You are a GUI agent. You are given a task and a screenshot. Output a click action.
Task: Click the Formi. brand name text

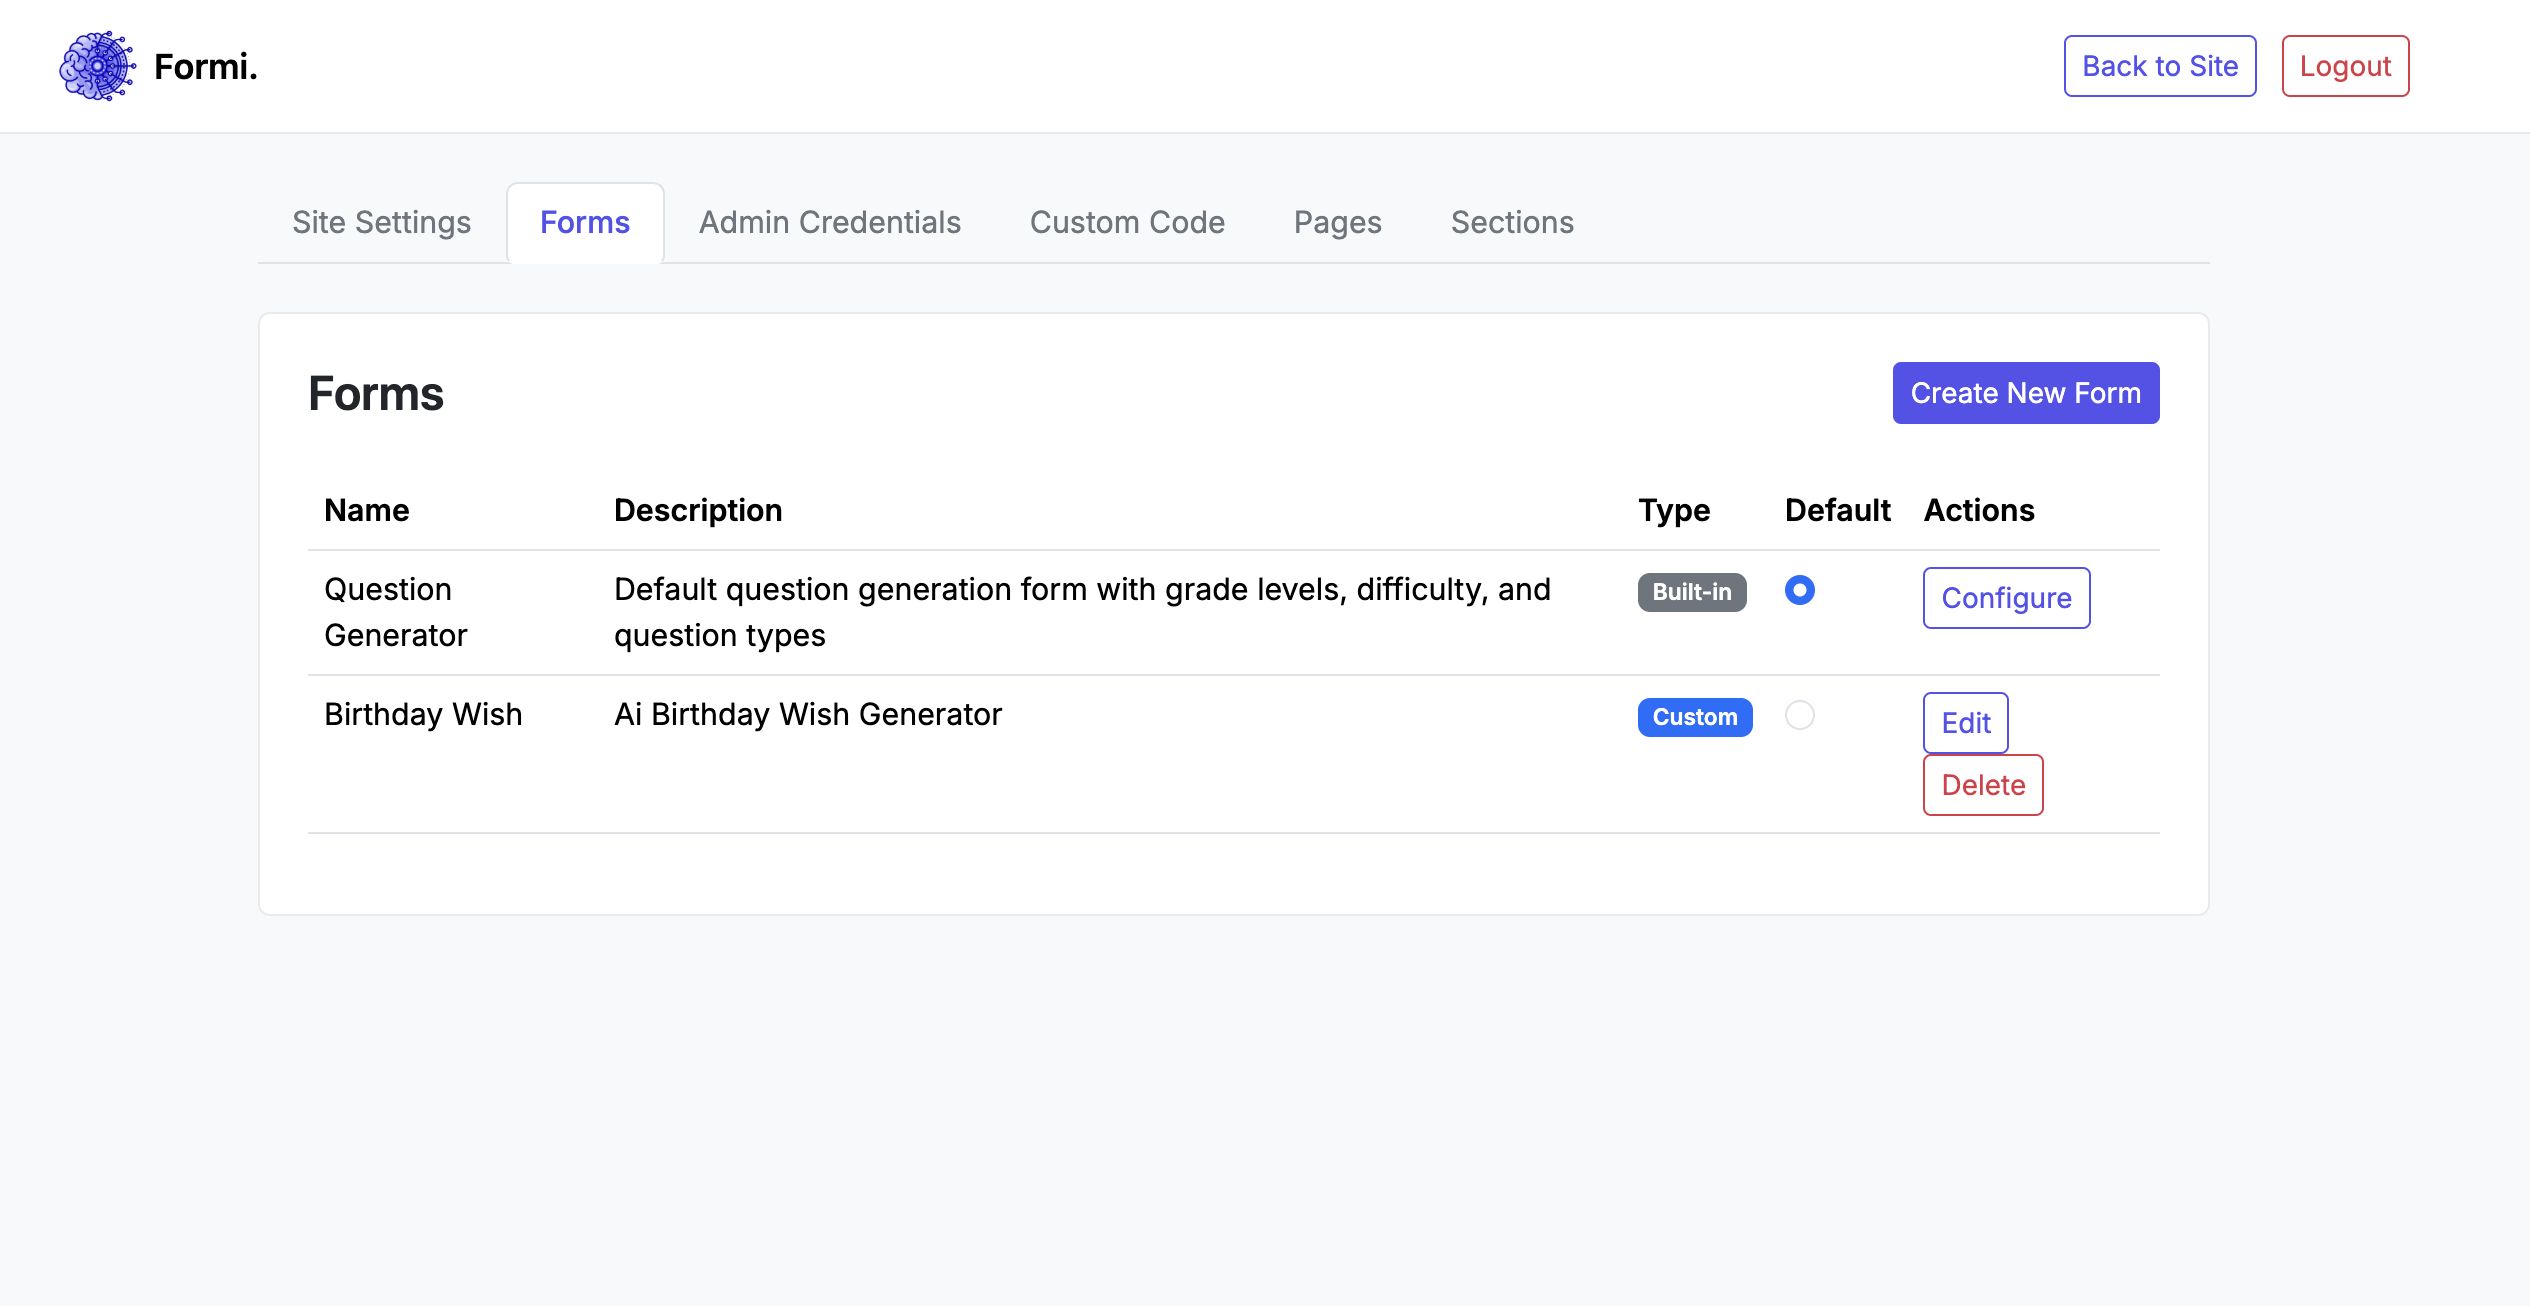[x=205, y=67]
